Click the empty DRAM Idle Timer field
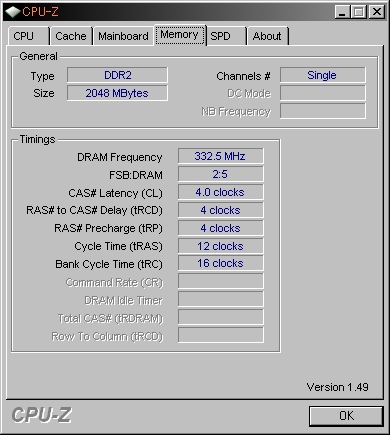Viewport: 390px width, 435px height. (221, 299)
